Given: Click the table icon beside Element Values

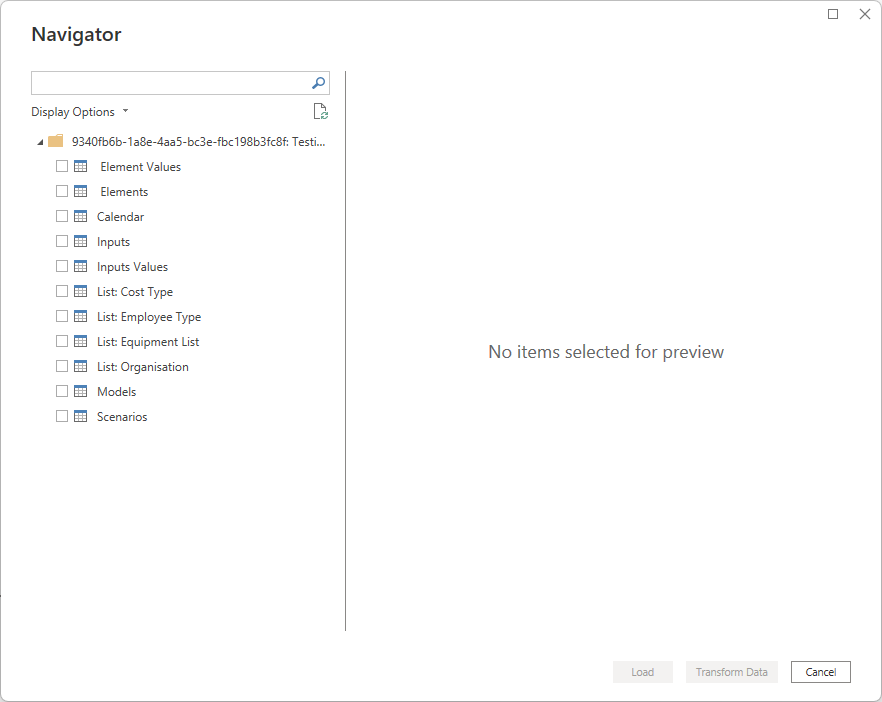Looking at the screenshot, I should 81,166.
